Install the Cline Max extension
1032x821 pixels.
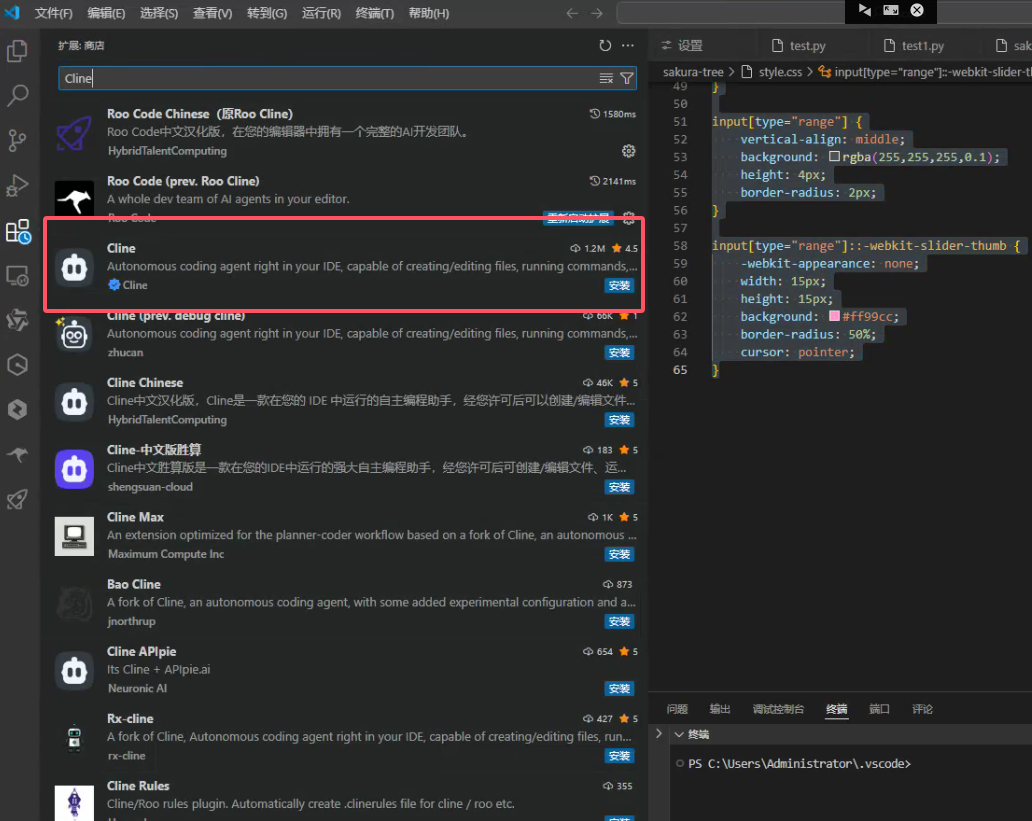pyautogui.click(x=619, y=554)
